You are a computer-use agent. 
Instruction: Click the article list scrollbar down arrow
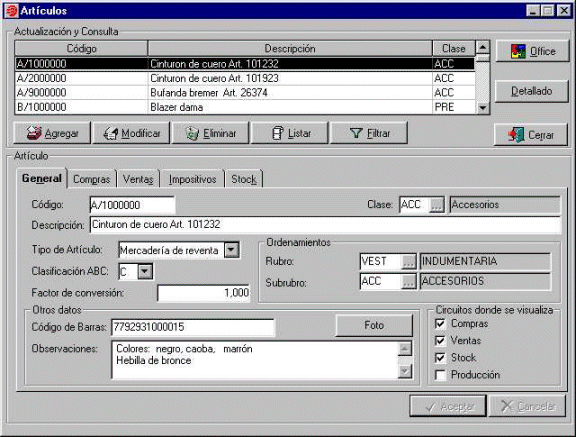point(483,108)
